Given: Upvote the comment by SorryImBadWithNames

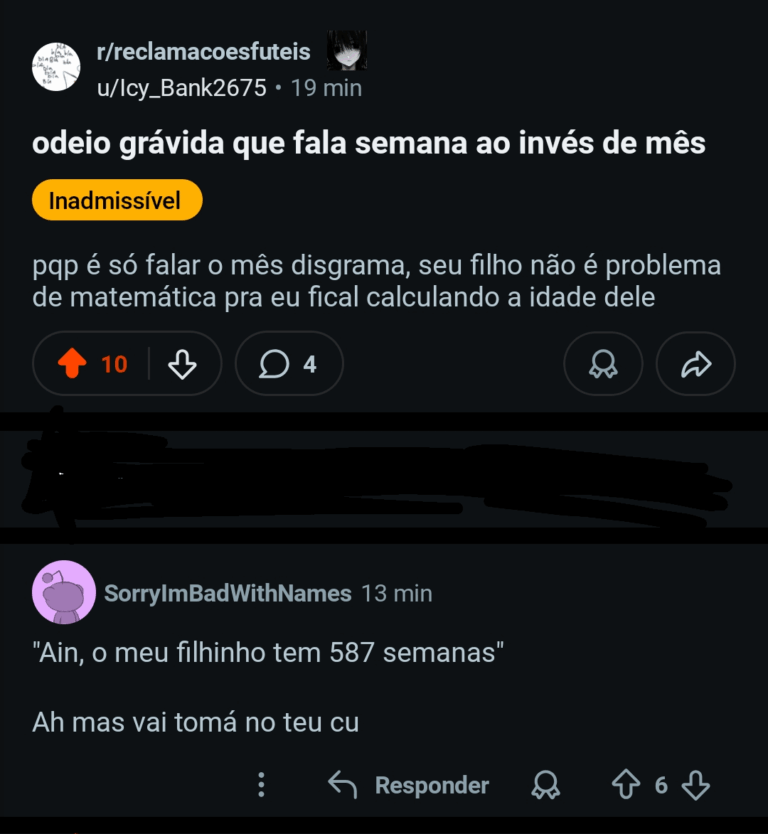Looking at the screenshot, I should coord(626,785).
